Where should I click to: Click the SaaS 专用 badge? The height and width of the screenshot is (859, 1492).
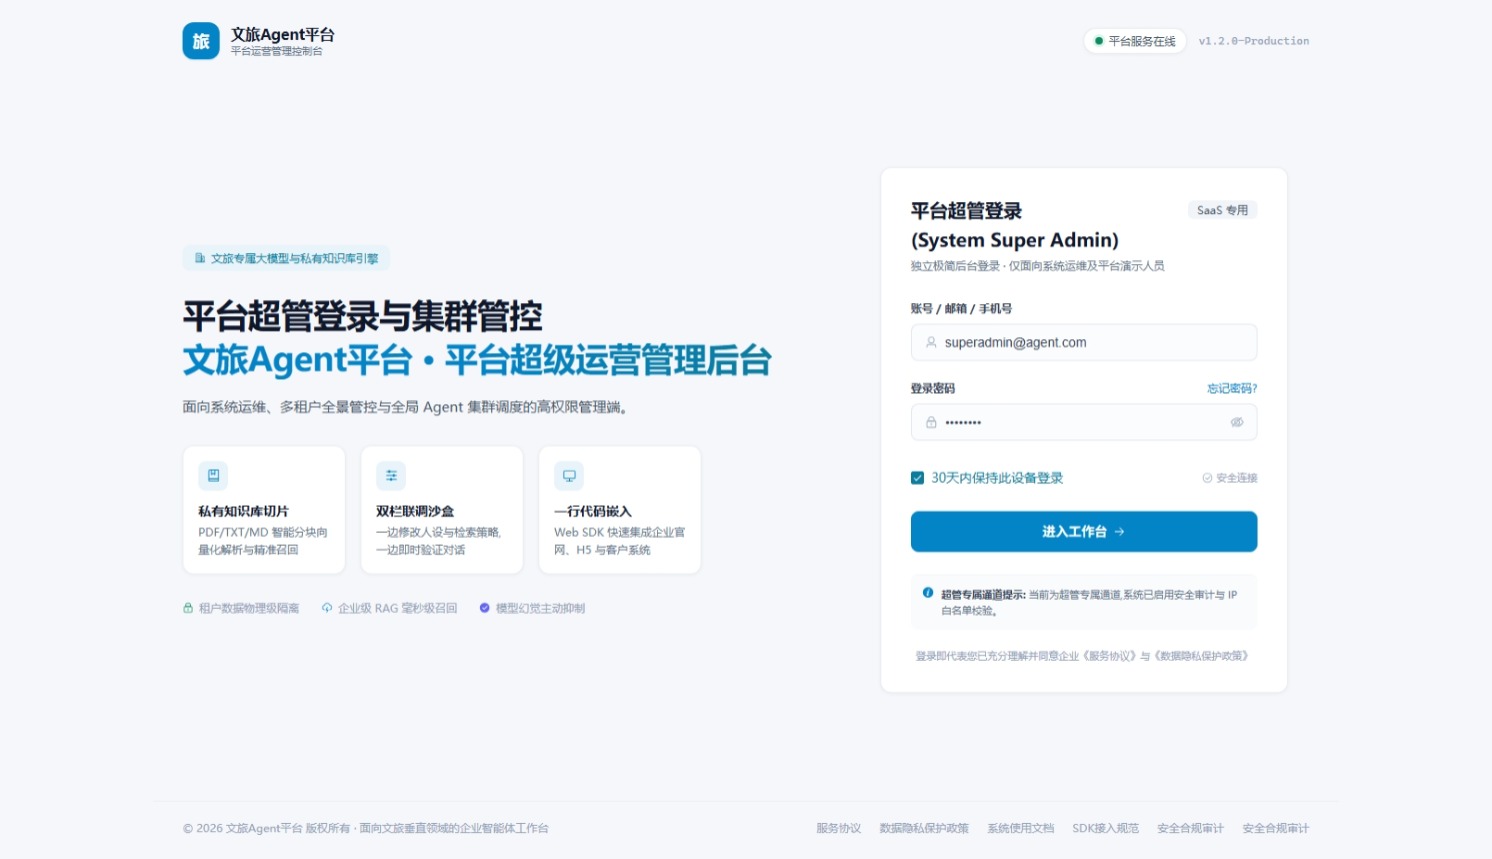tap(1222, 210)
